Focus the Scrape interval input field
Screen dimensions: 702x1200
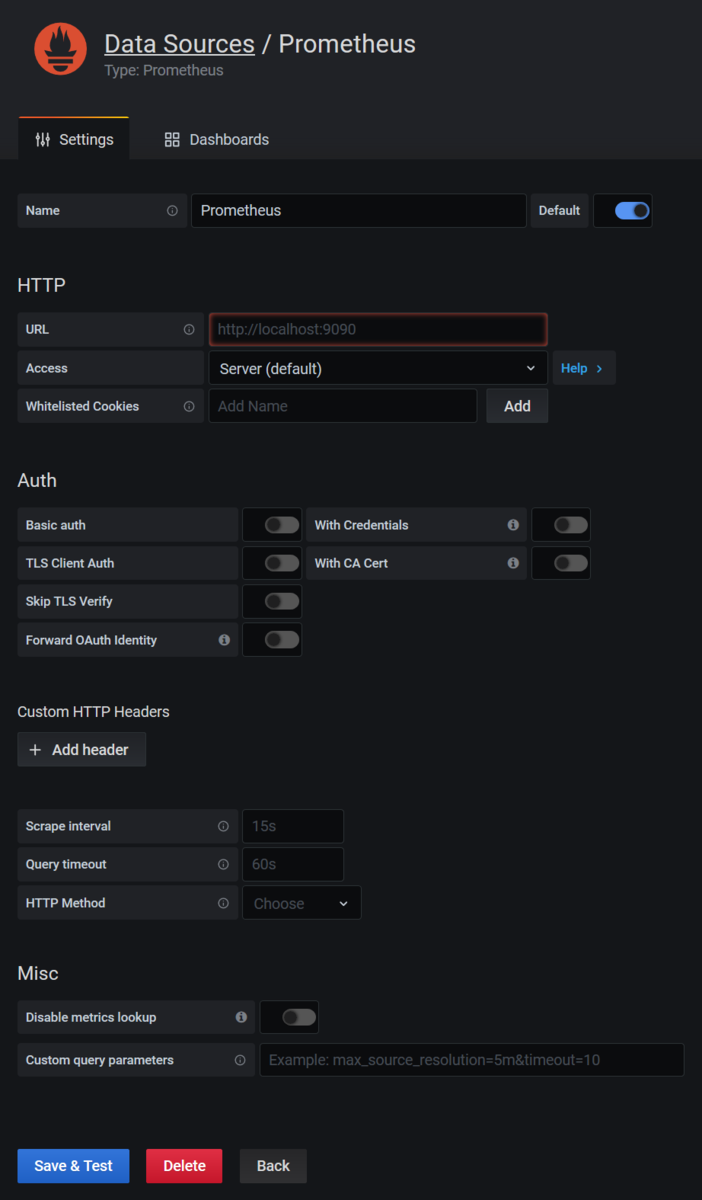pos(293,826)
